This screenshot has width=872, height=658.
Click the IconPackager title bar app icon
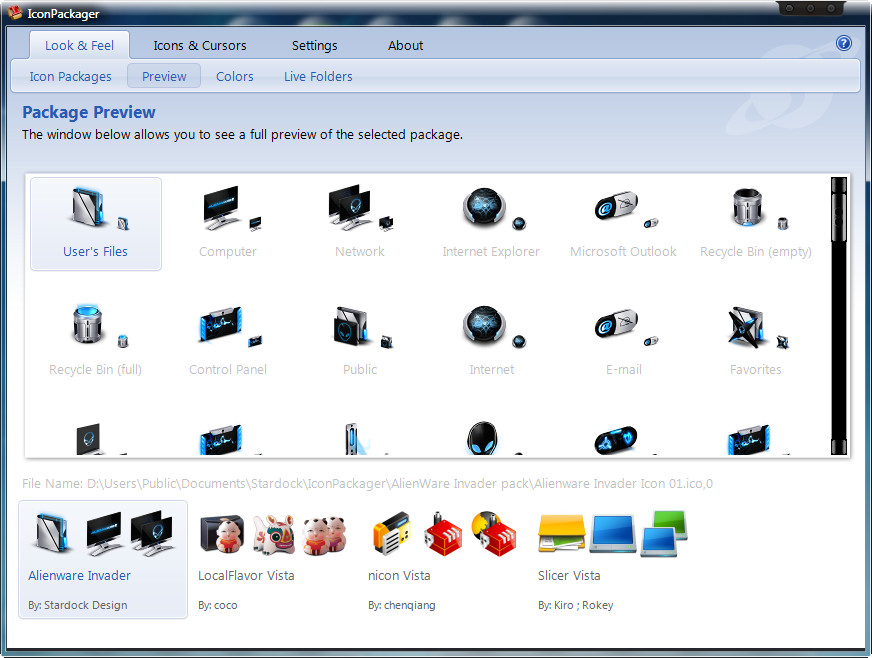[14, 12]
